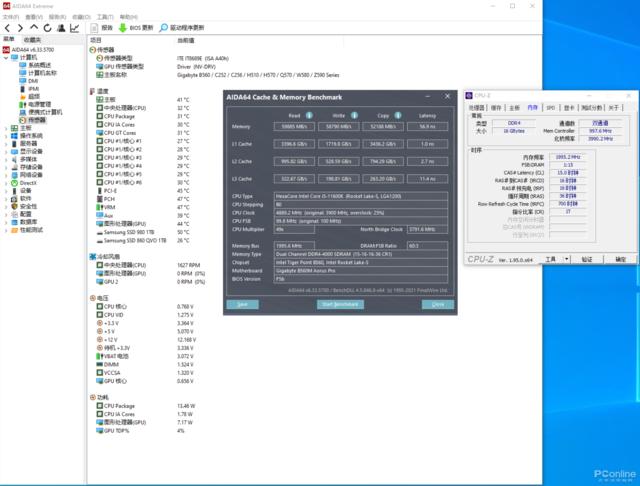Select DMI in the tree
The image size is (640, 486).
point(29,81)
